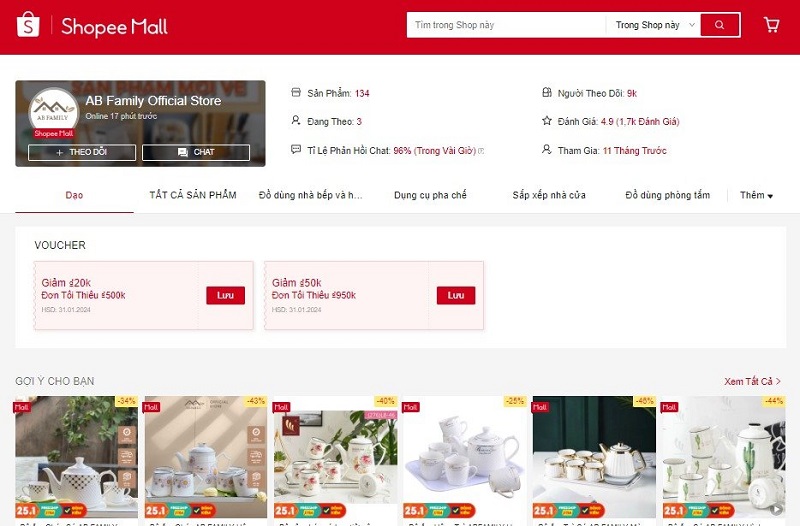Click the star icon beside Đánh Giá
800x526 pixels.
(x=546, y=121)
